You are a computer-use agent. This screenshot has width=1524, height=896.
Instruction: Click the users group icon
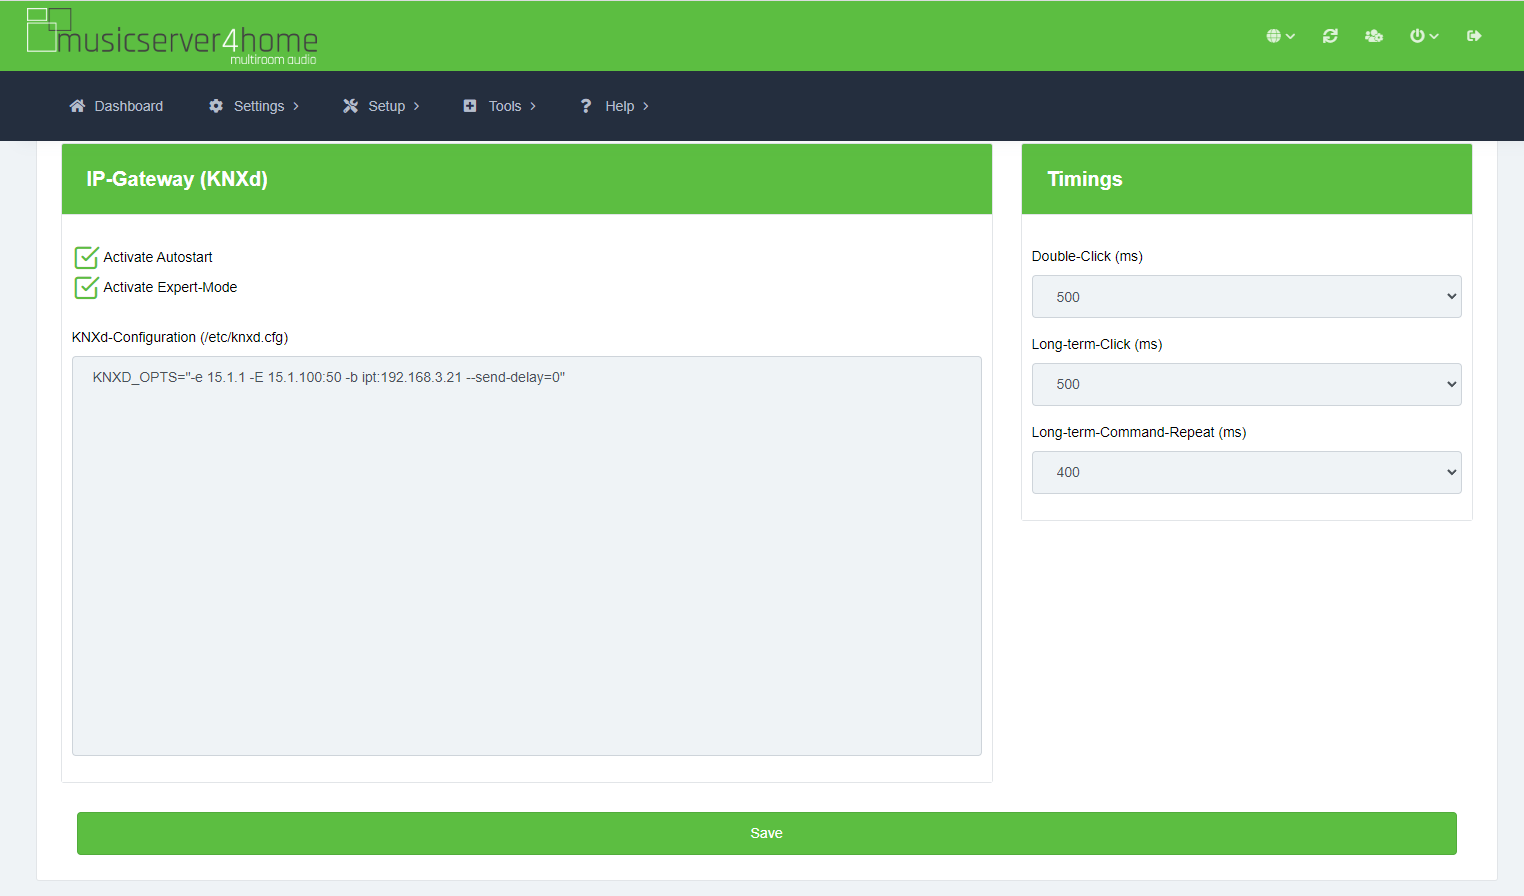click(1374, 36)
